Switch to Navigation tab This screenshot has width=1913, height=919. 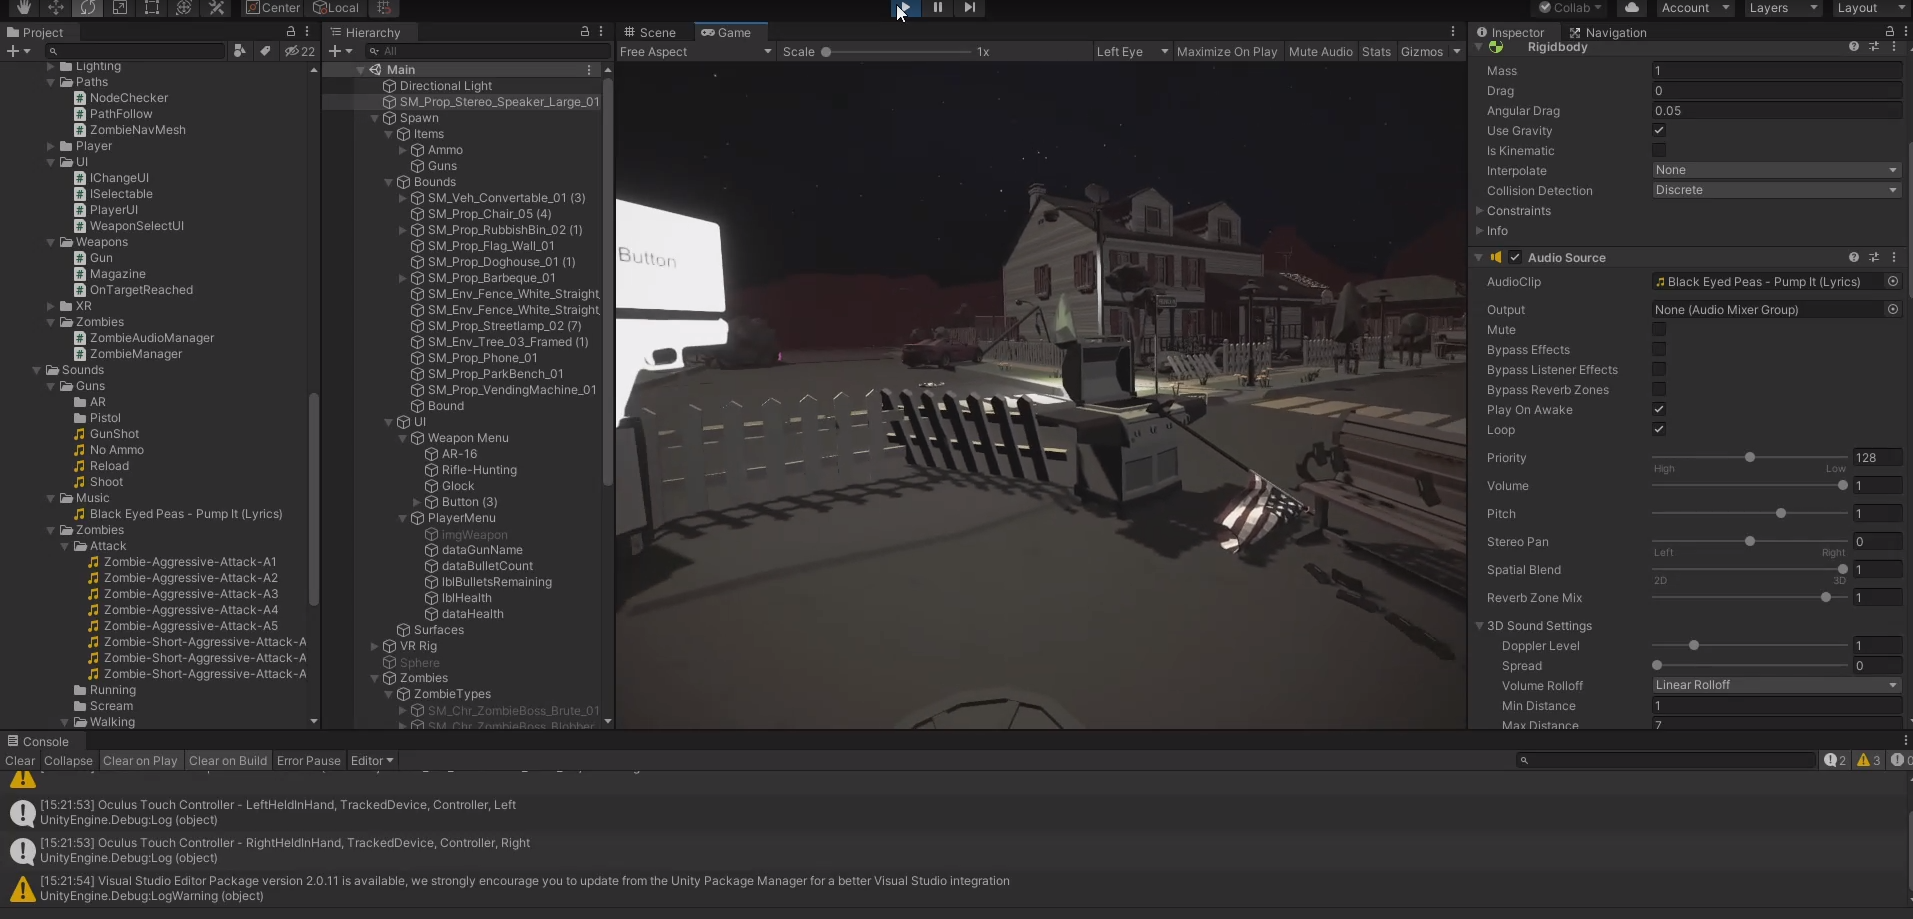[x=1607, y=33]
